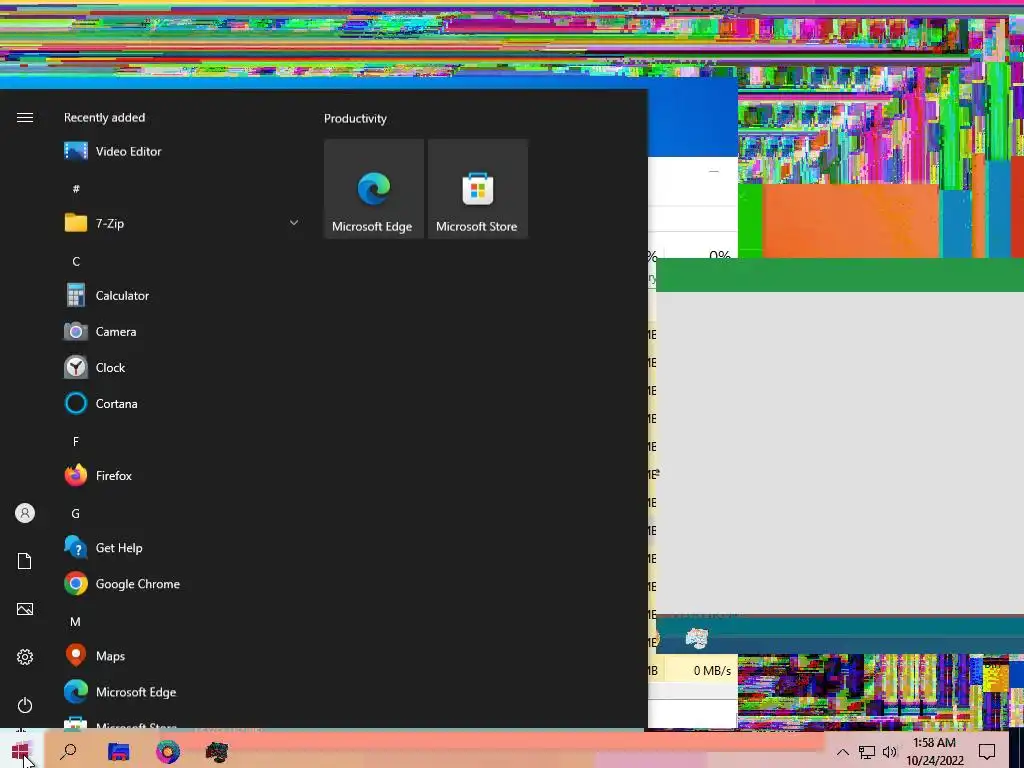Select the Recently added heading
Screen dimensions: 1024x768
point(104,118)
